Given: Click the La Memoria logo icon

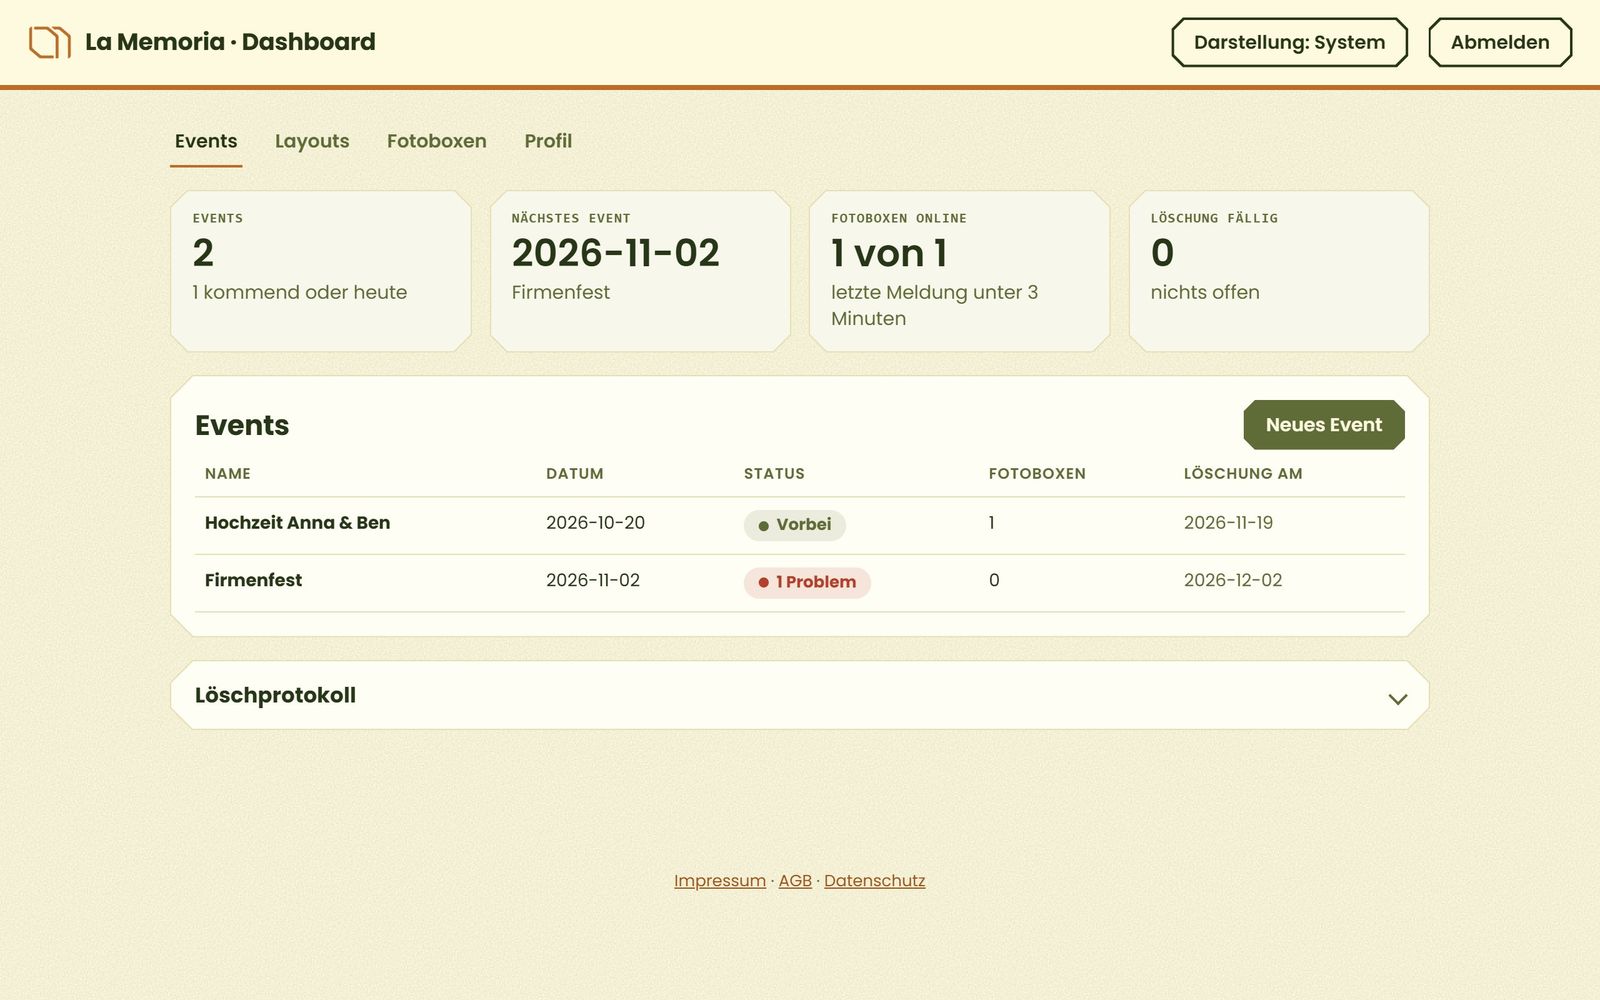Looking at the screenshot, I should pos(50,42).
